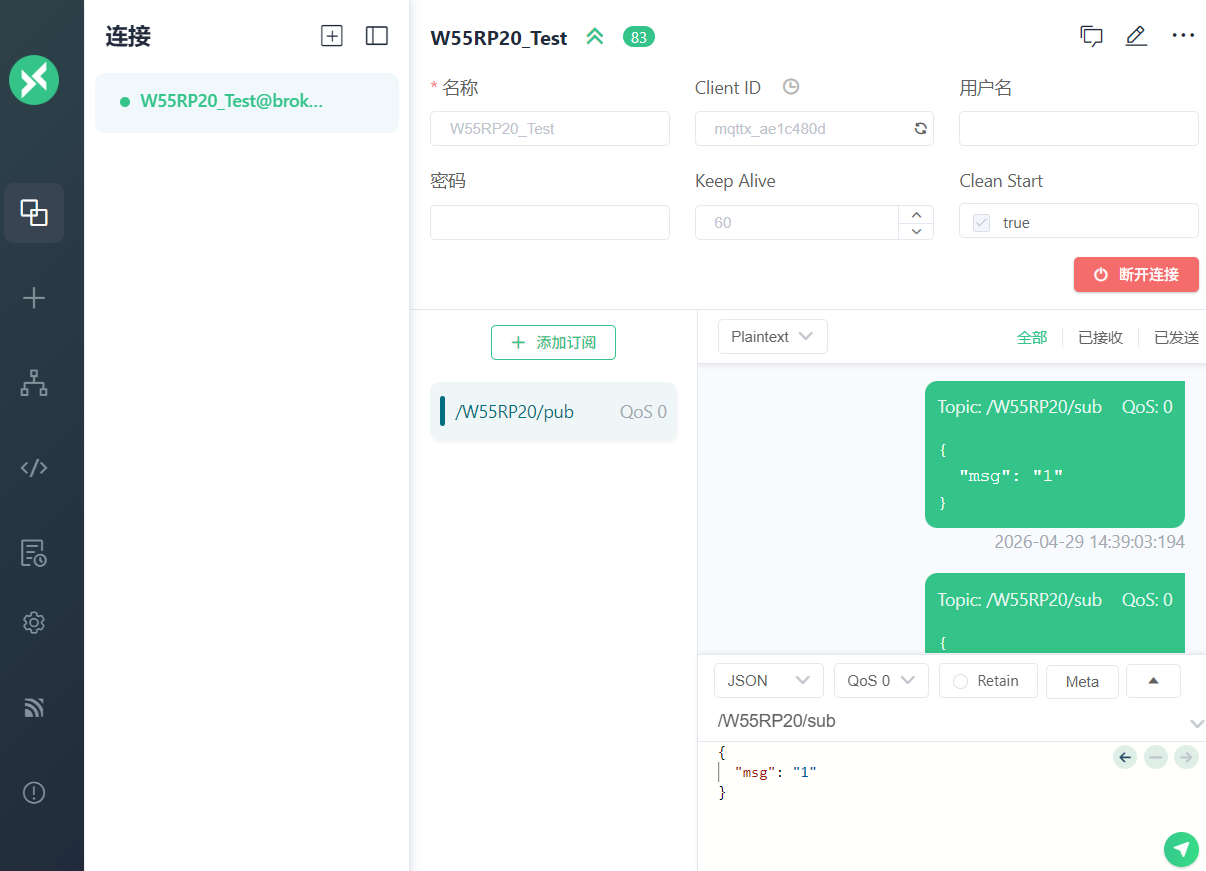Click the timestamp 2026-04-29 14:39:03:194

click(1090, 542)
